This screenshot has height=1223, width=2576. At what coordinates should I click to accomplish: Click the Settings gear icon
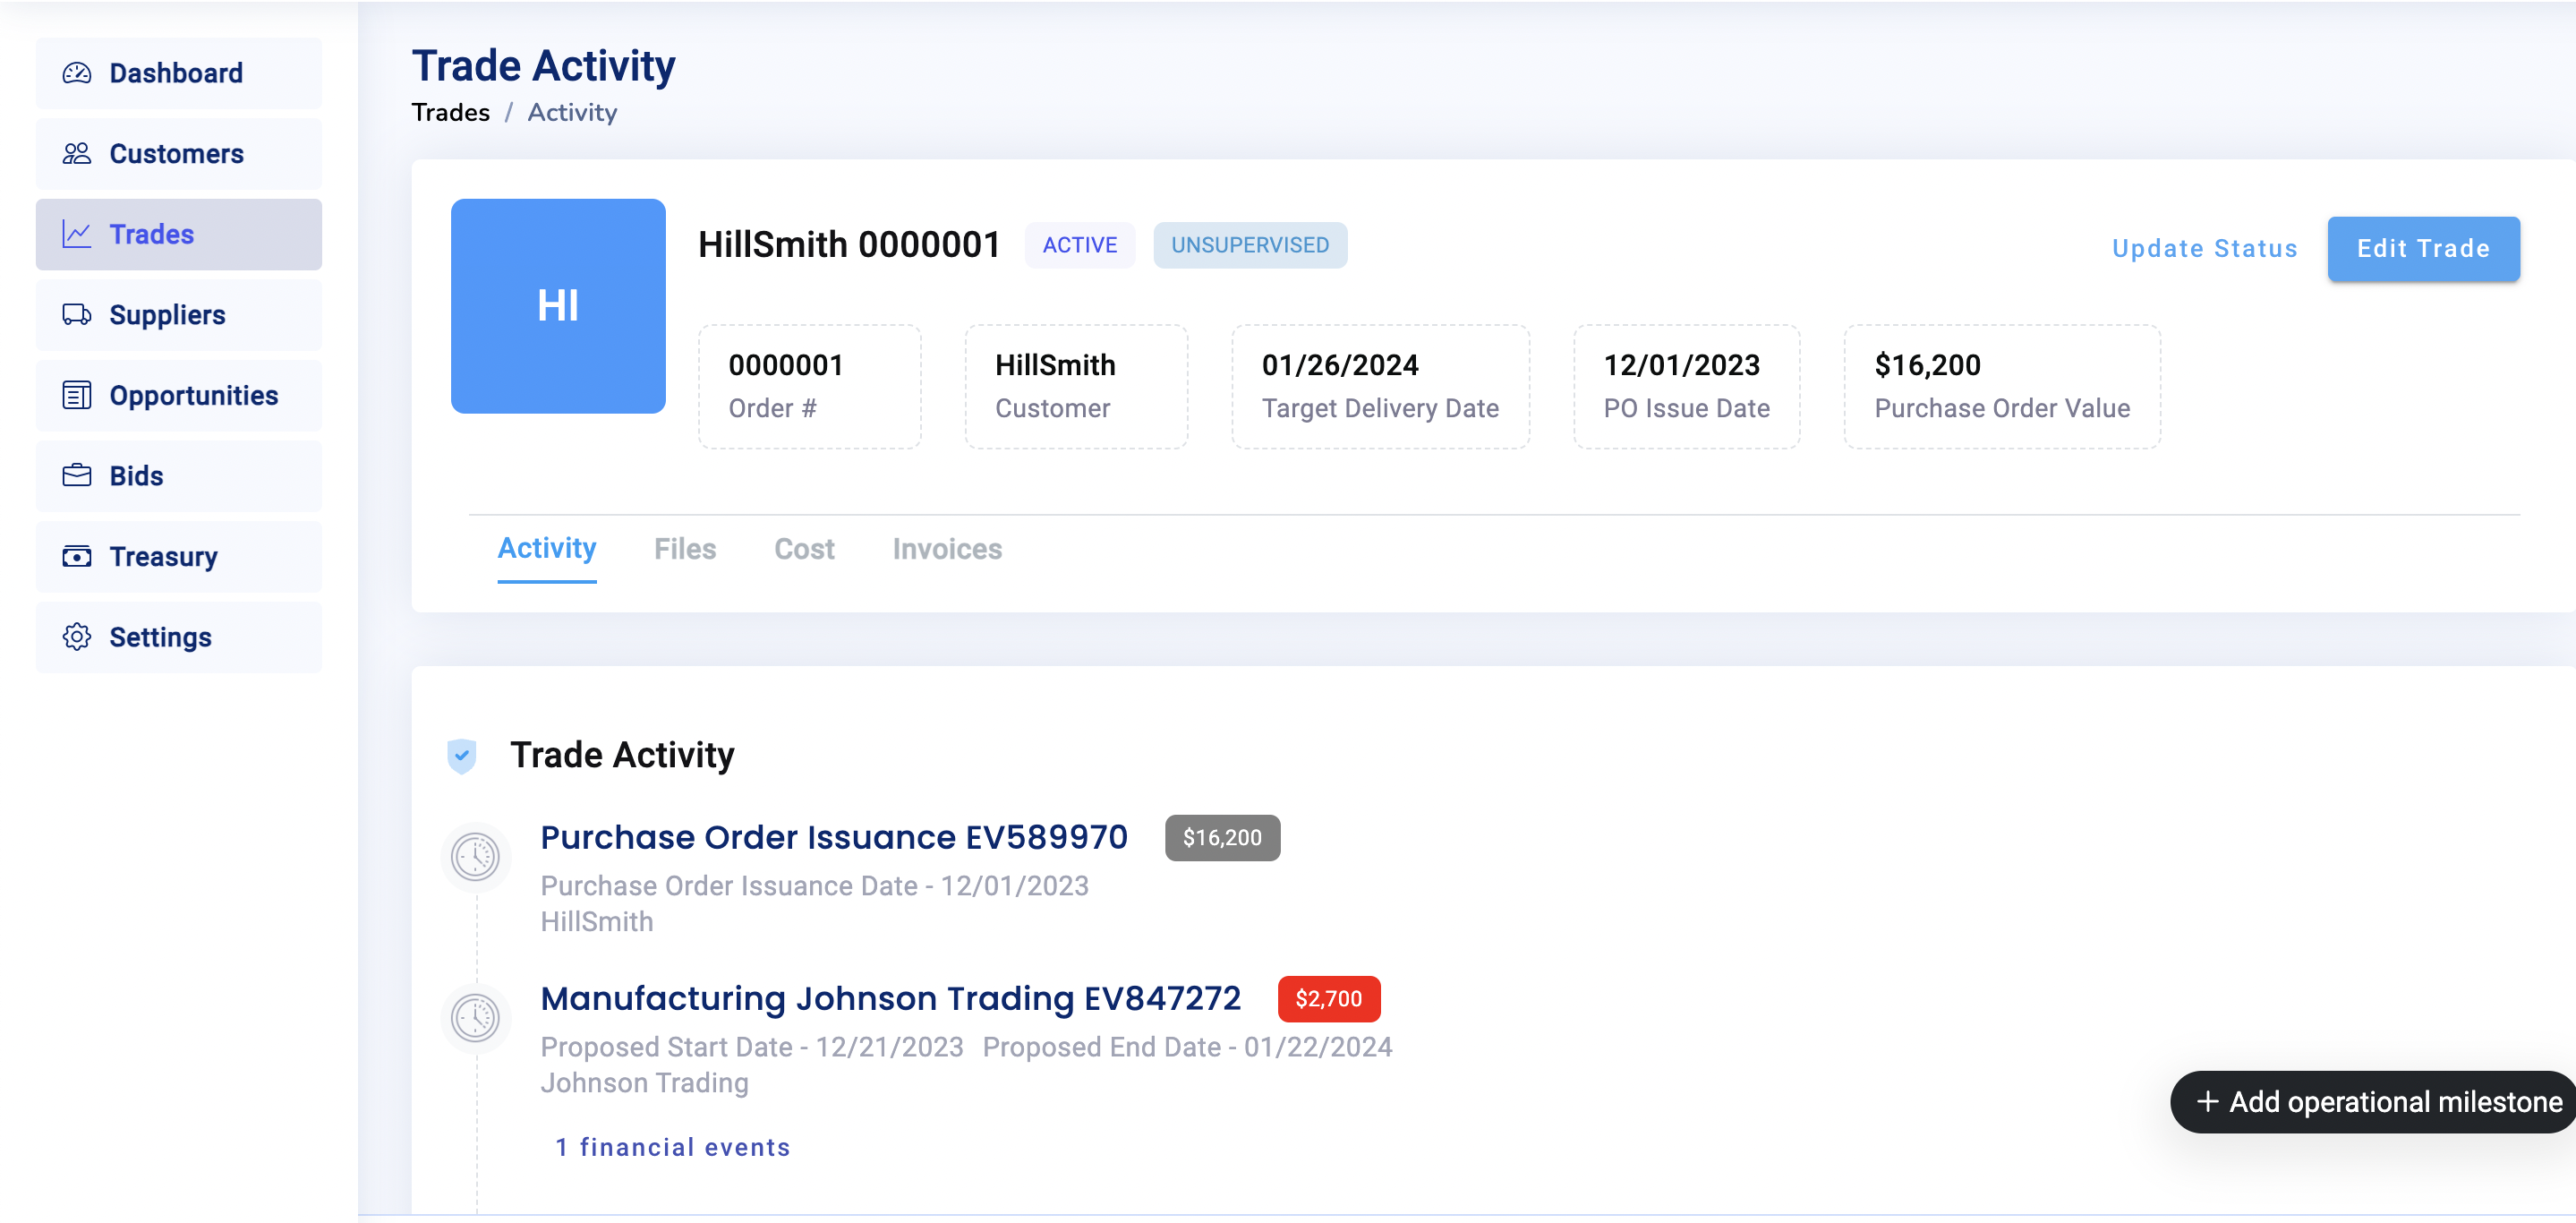(77, 637)
